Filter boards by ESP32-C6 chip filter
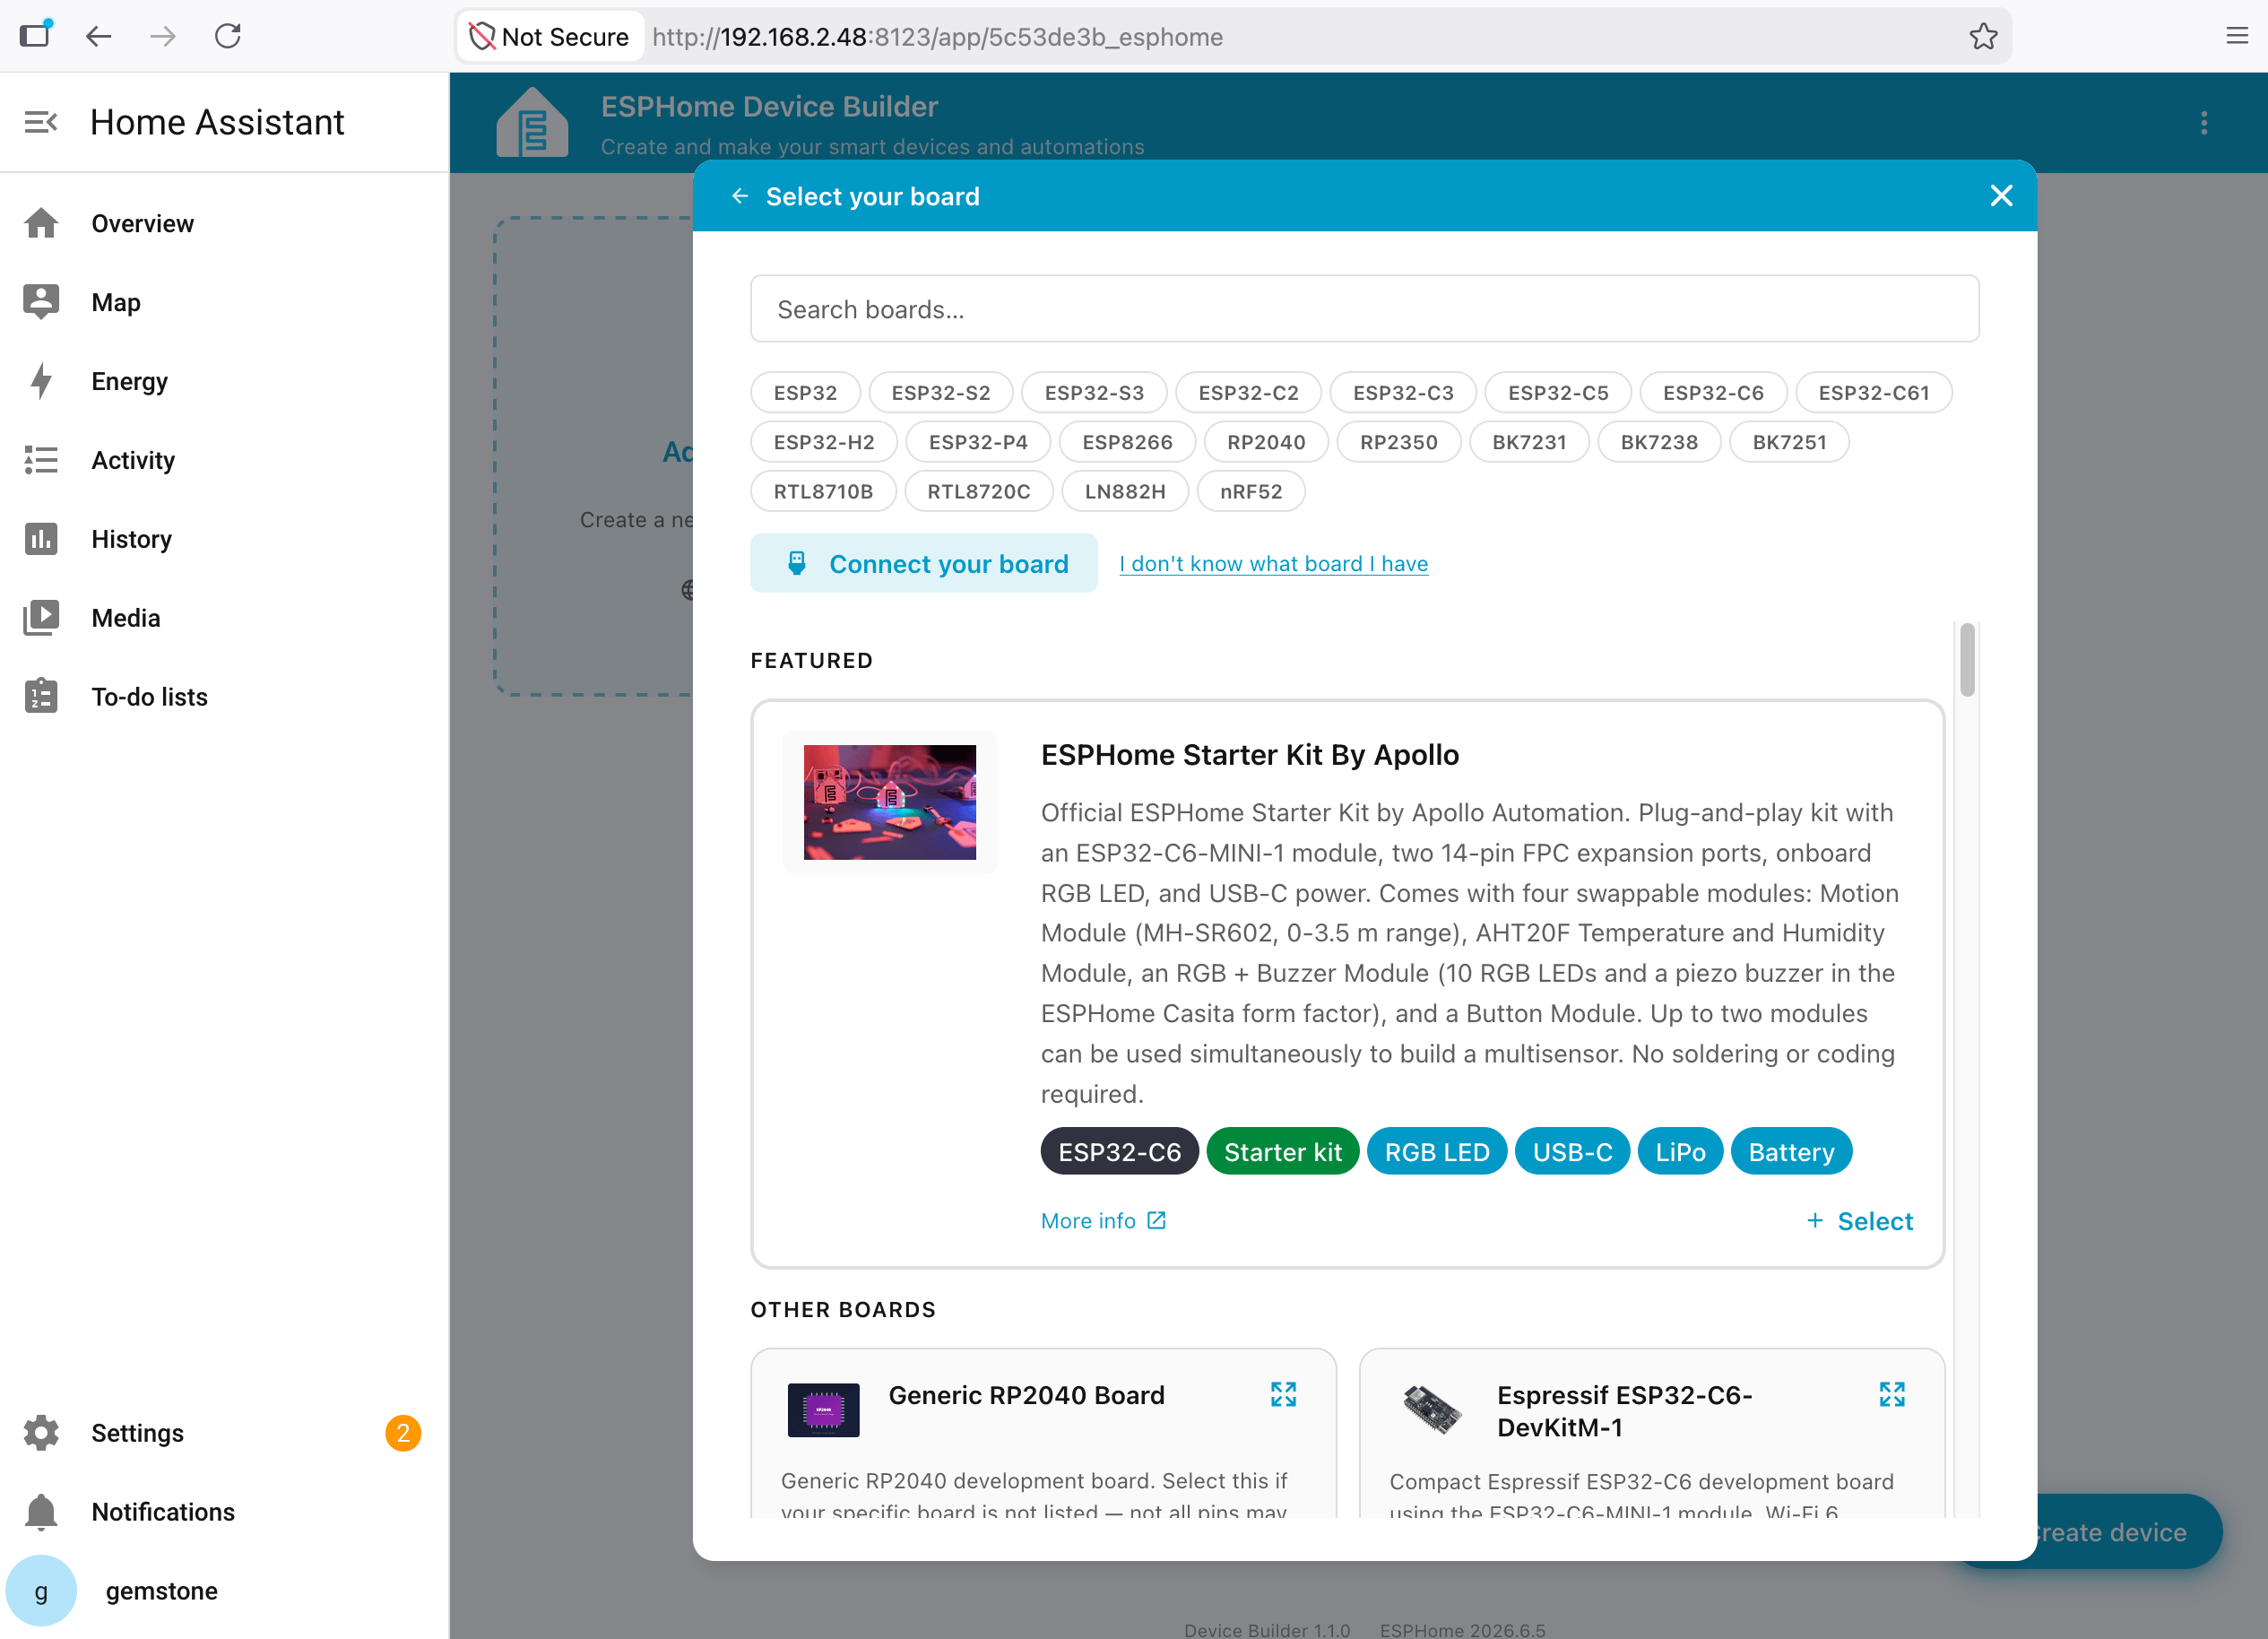 1713,393
